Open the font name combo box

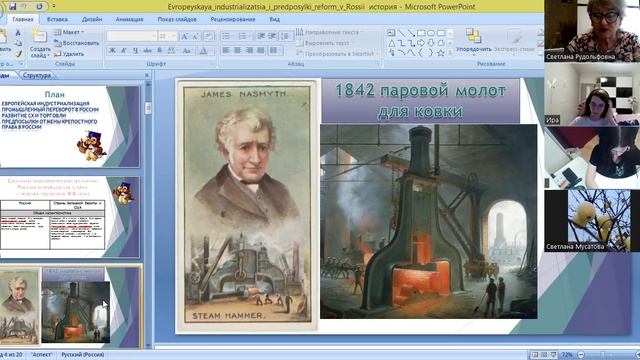point(131,36)
